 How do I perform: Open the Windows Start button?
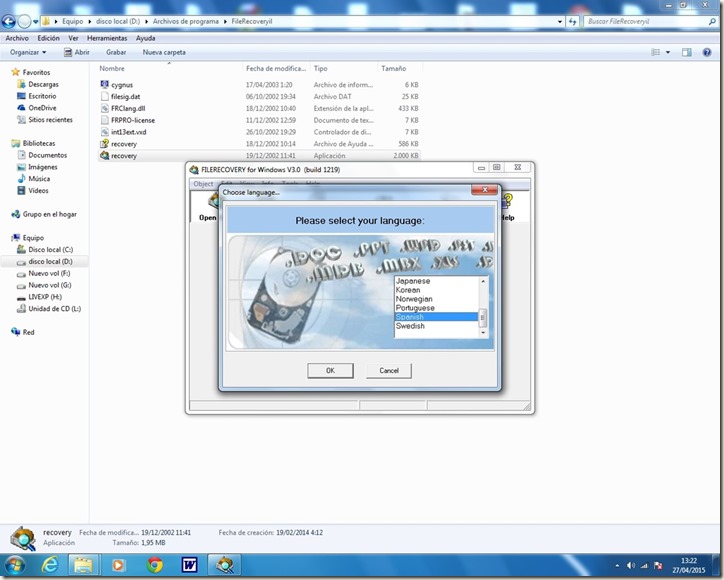click(14, 566)
